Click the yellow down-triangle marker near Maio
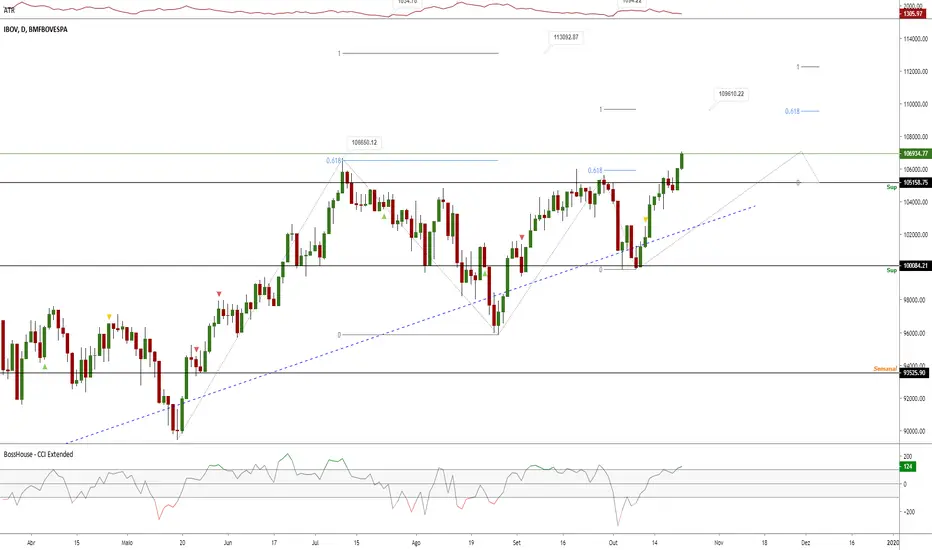The image size is (932, 550). [109, 317]
